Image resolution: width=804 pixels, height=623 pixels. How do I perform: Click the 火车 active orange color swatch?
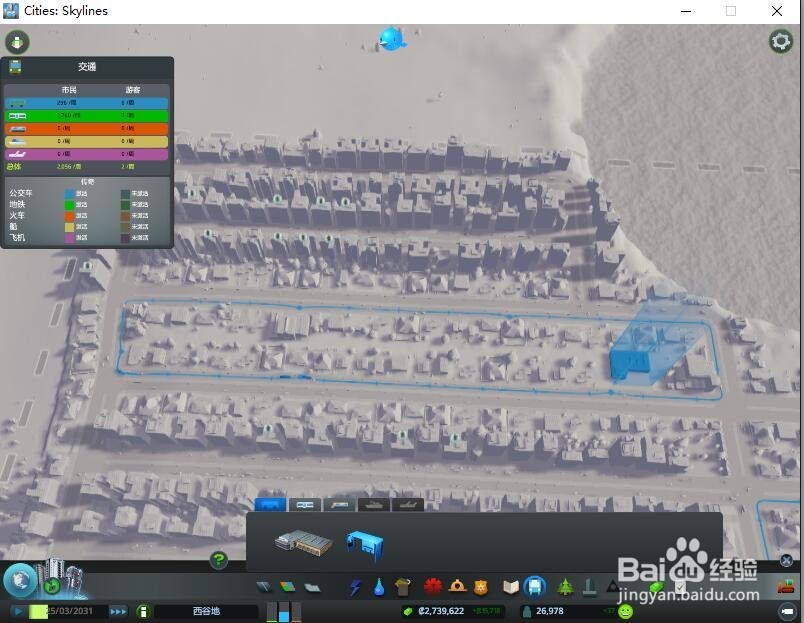[69, 216]
